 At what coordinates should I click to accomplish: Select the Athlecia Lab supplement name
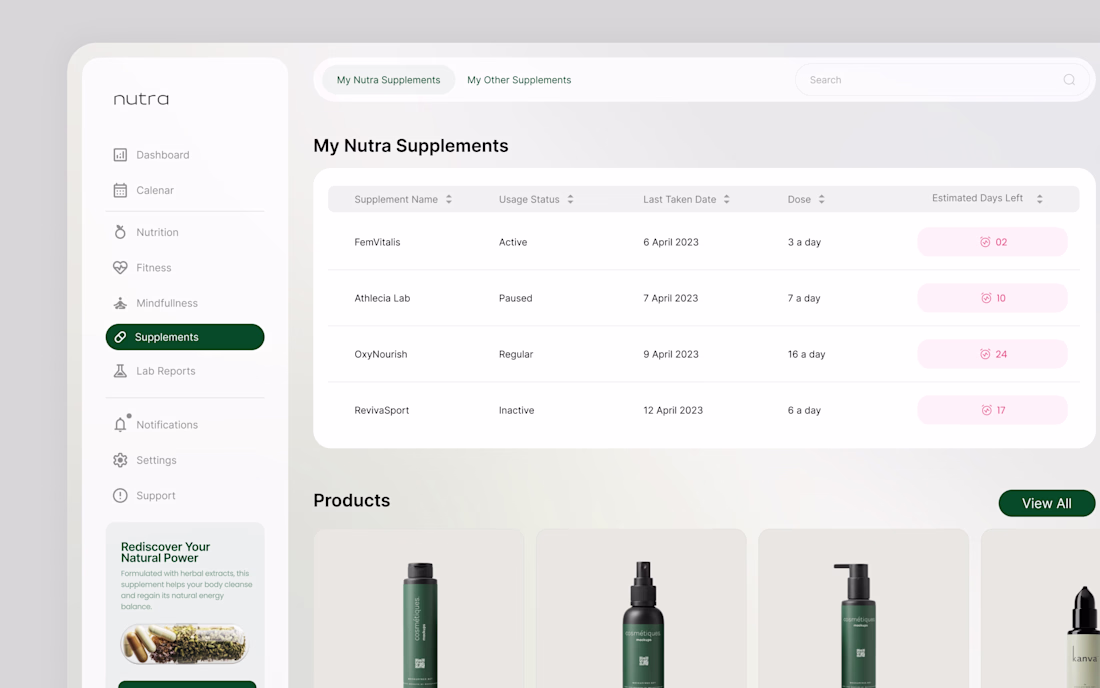tap(382, 298)
